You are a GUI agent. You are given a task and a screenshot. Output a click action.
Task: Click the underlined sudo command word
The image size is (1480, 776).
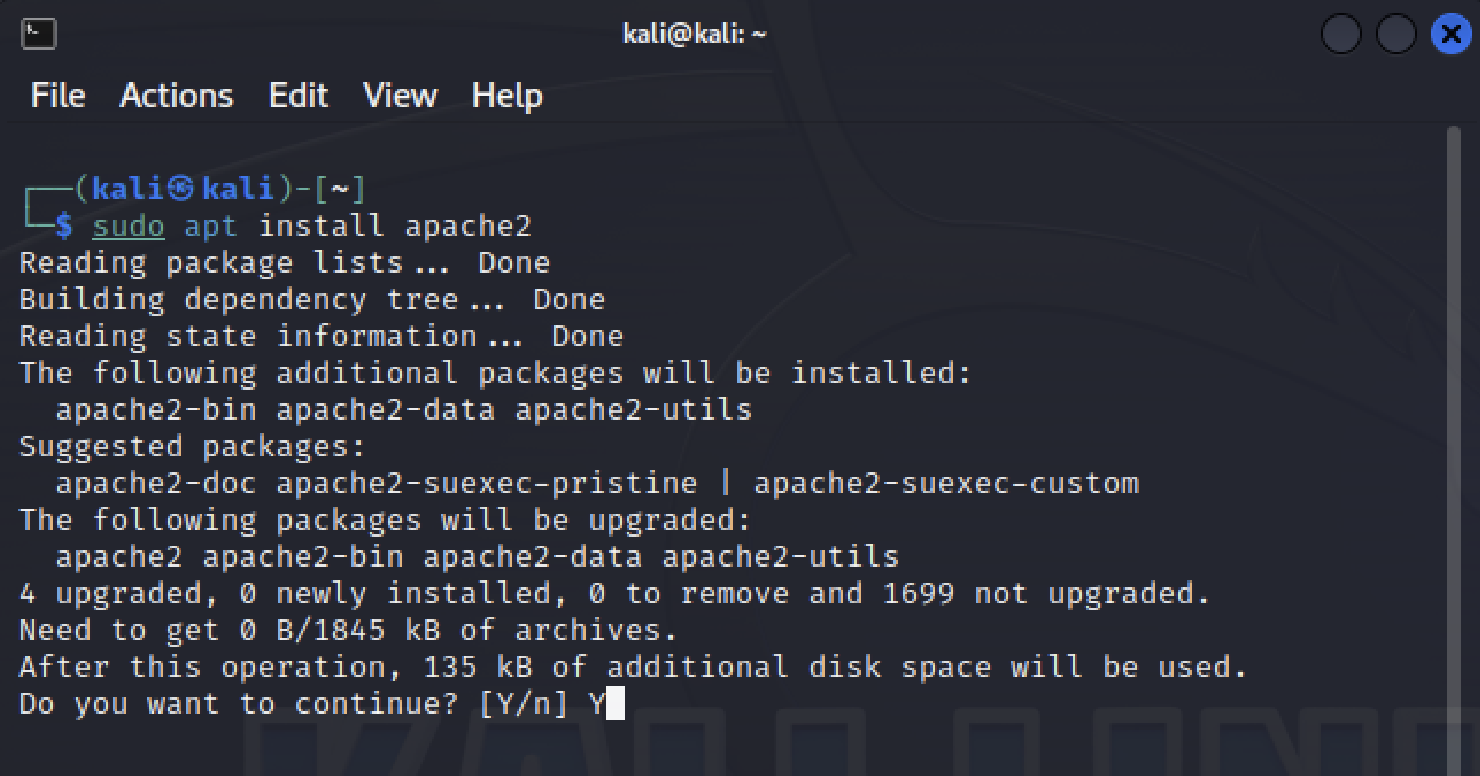coord(129,226)
